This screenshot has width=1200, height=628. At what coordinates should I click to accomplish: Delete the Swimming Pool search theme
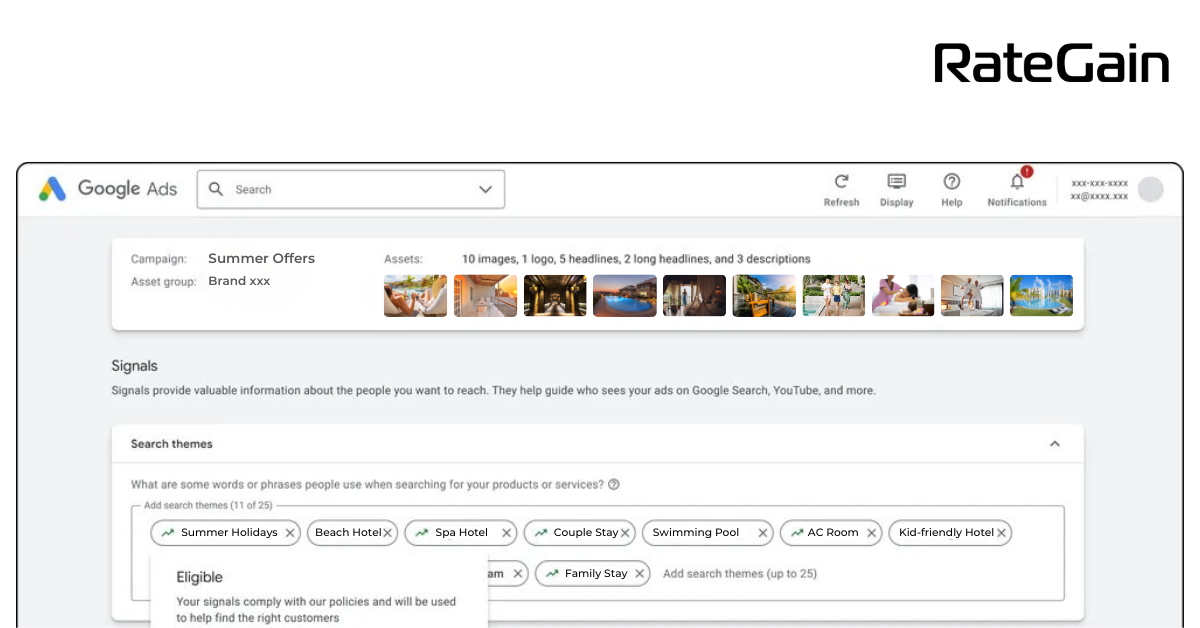(762, 533)
